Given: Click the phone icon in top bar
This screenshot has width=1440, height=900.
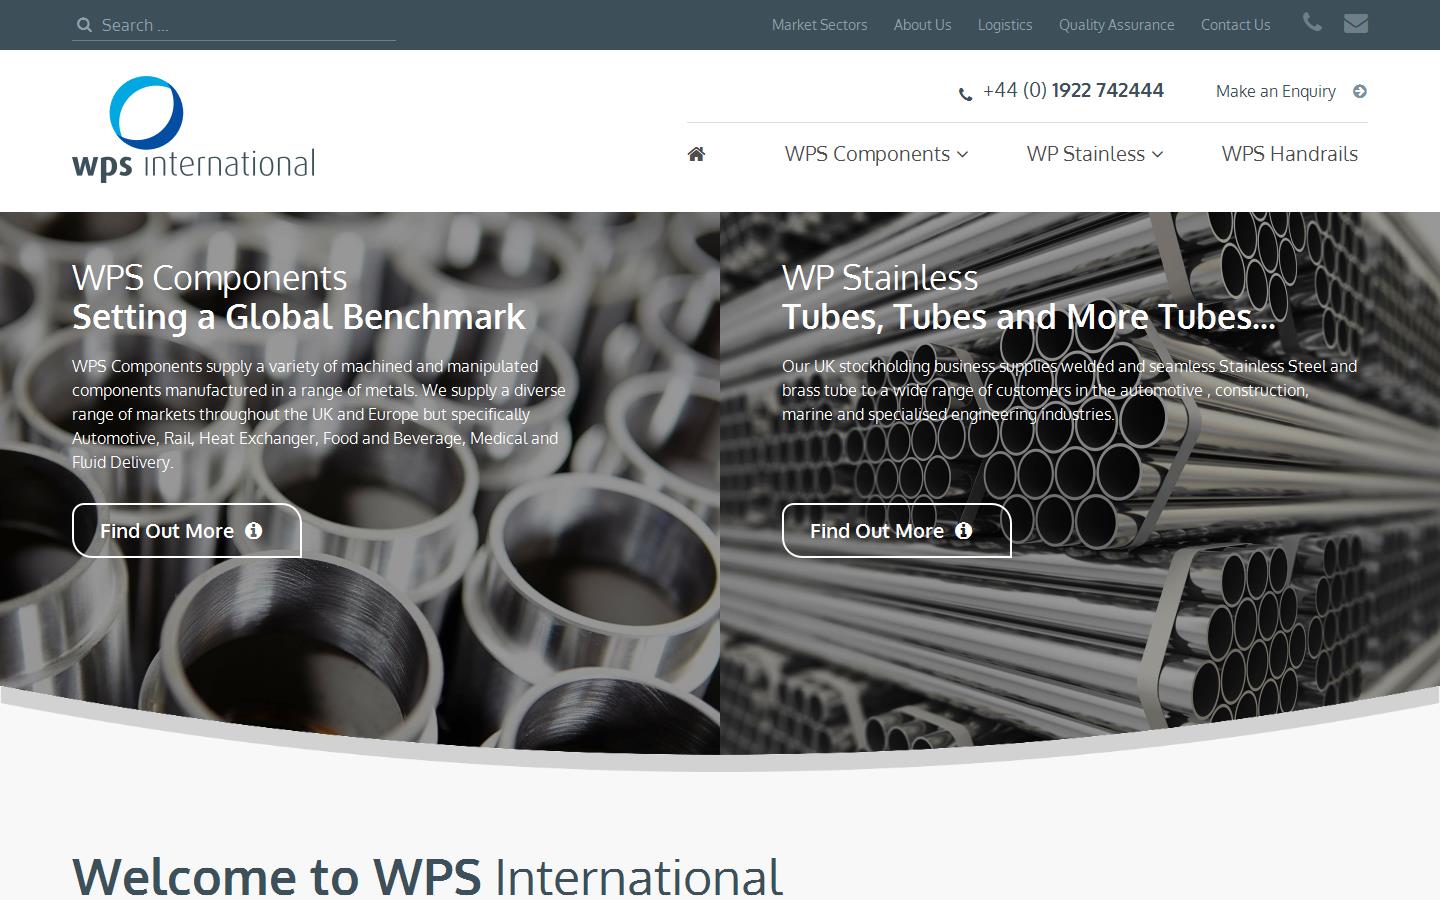Looking at the screenshot, I should point(1312,23).
